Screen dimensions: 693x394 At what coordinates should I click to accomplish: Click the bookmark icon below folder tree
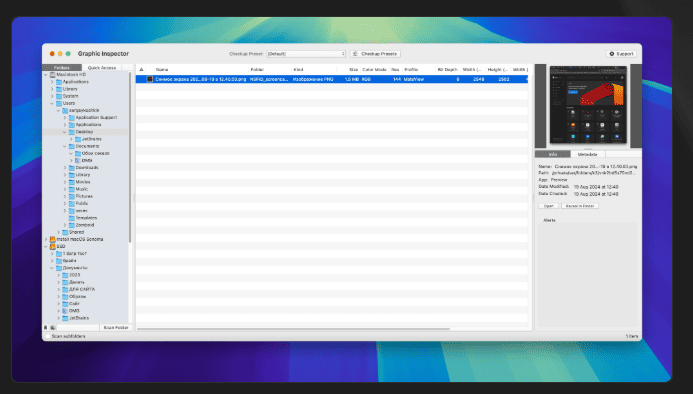46,328
